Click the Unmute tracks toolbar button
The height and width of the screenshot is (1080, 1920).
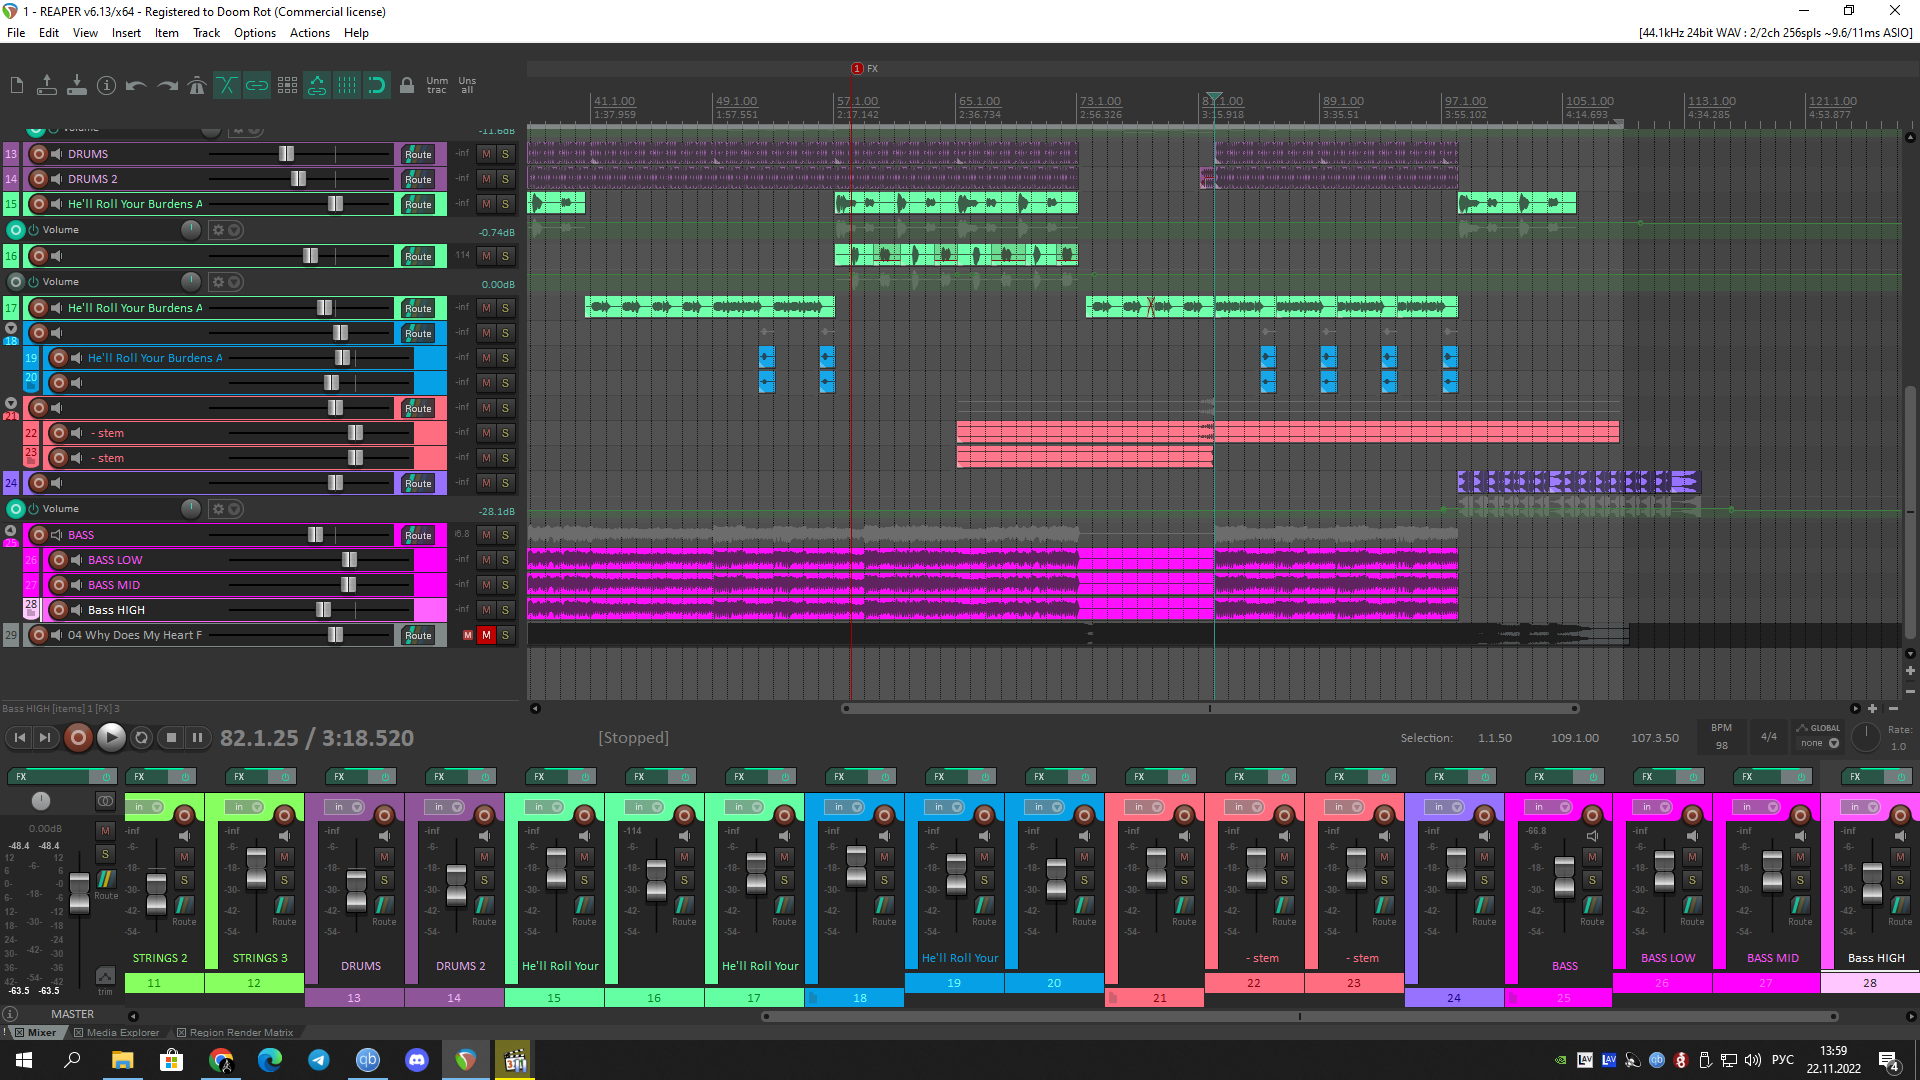pos(437,86)
